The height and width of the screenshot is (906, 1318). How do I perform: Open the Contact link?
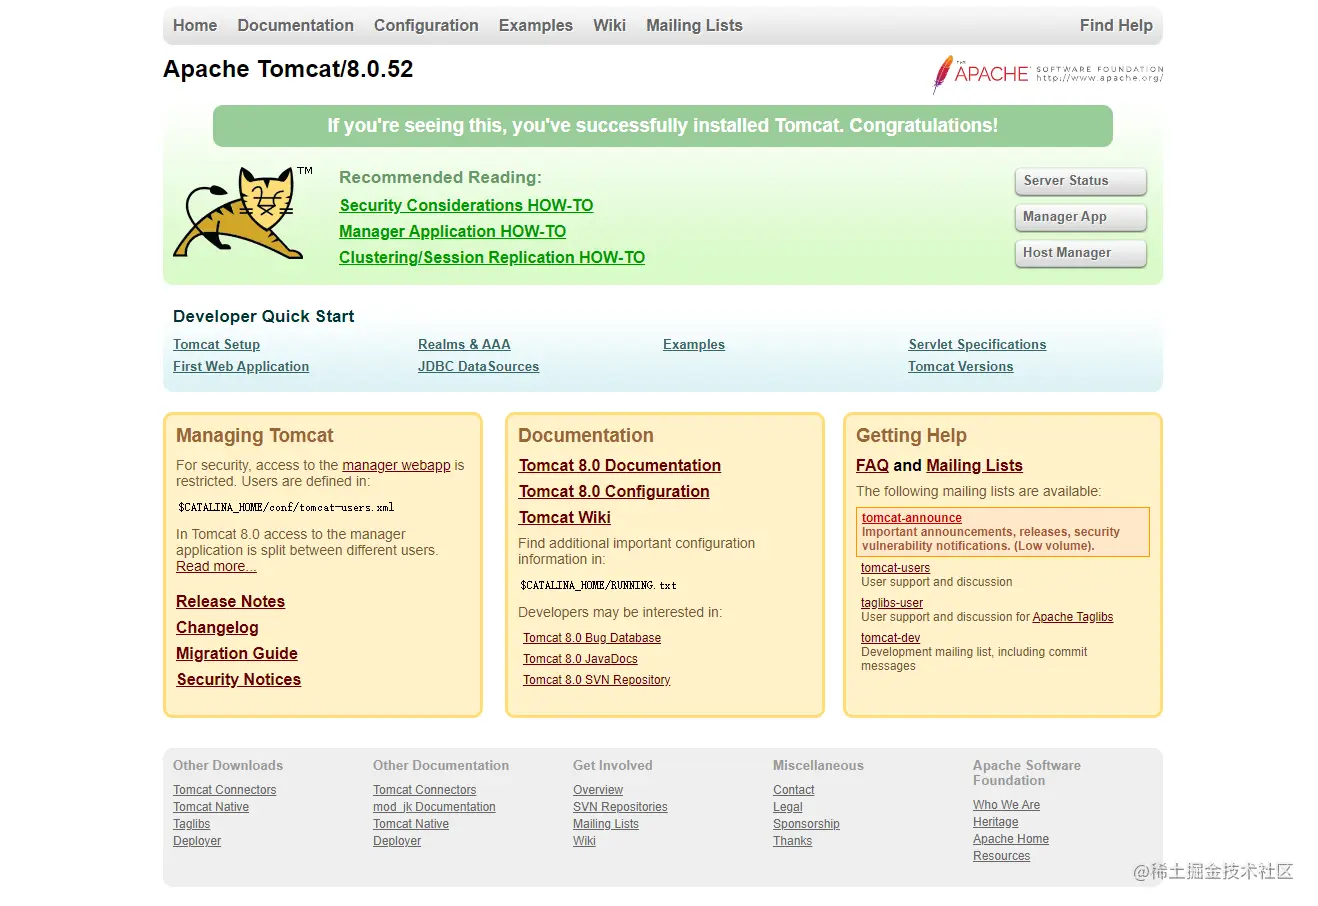click(x=793, y=790)
